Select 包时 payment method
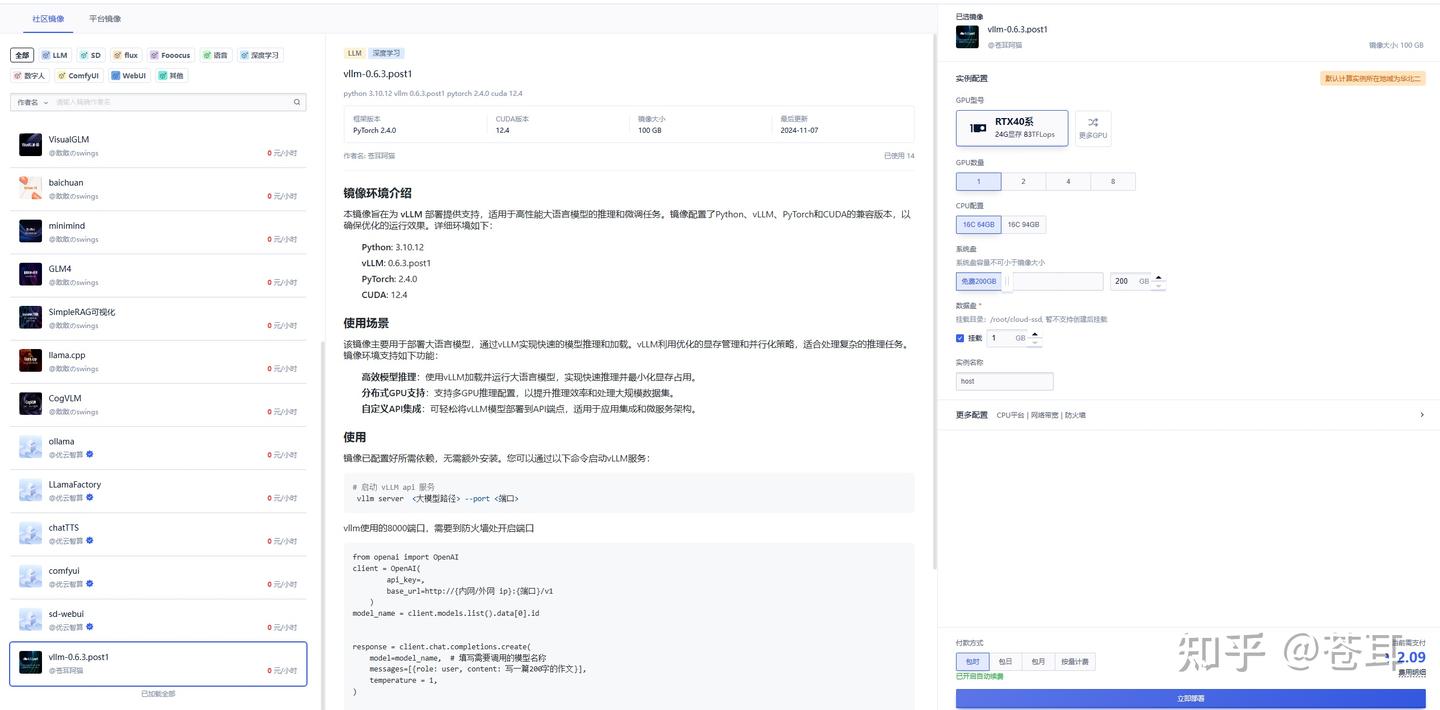The image size is (1440, 710). coord(973,662)
